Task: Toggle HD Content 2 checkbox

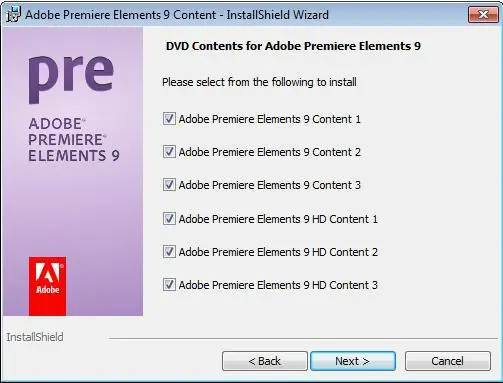Action: (x=169, y=252)
